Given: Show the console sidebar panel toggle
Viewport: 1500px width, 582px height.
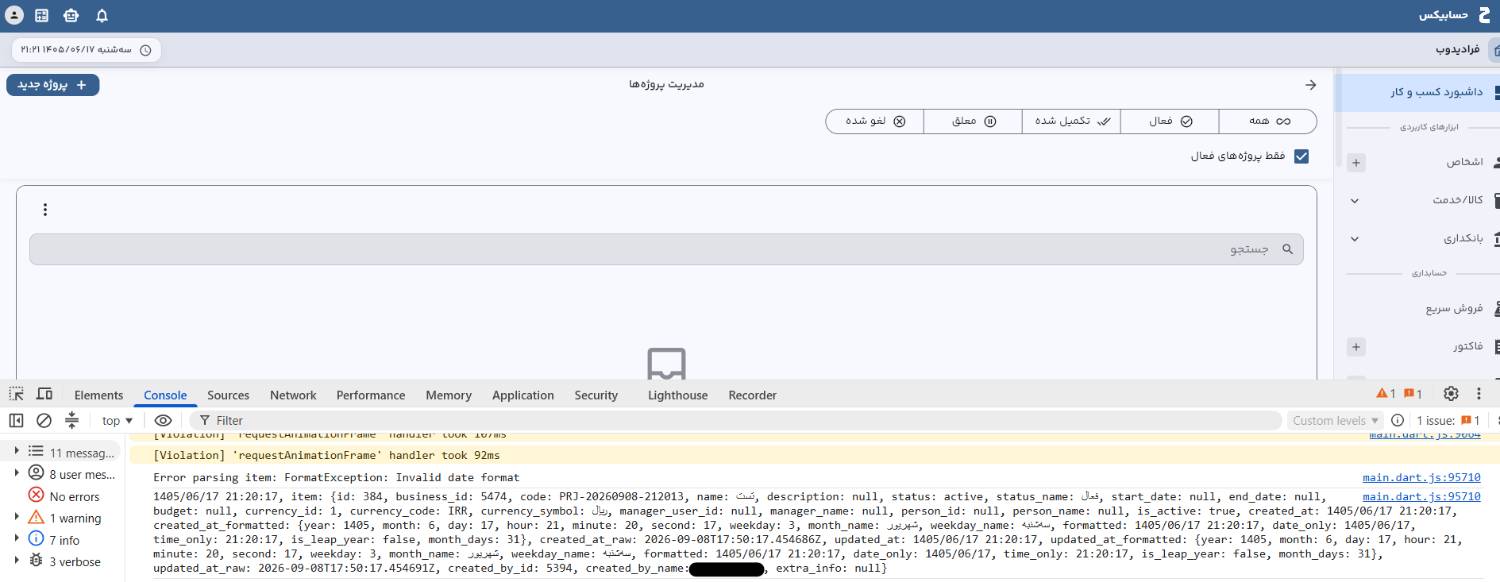Looking at the screenshot, I should click(16, 420).
